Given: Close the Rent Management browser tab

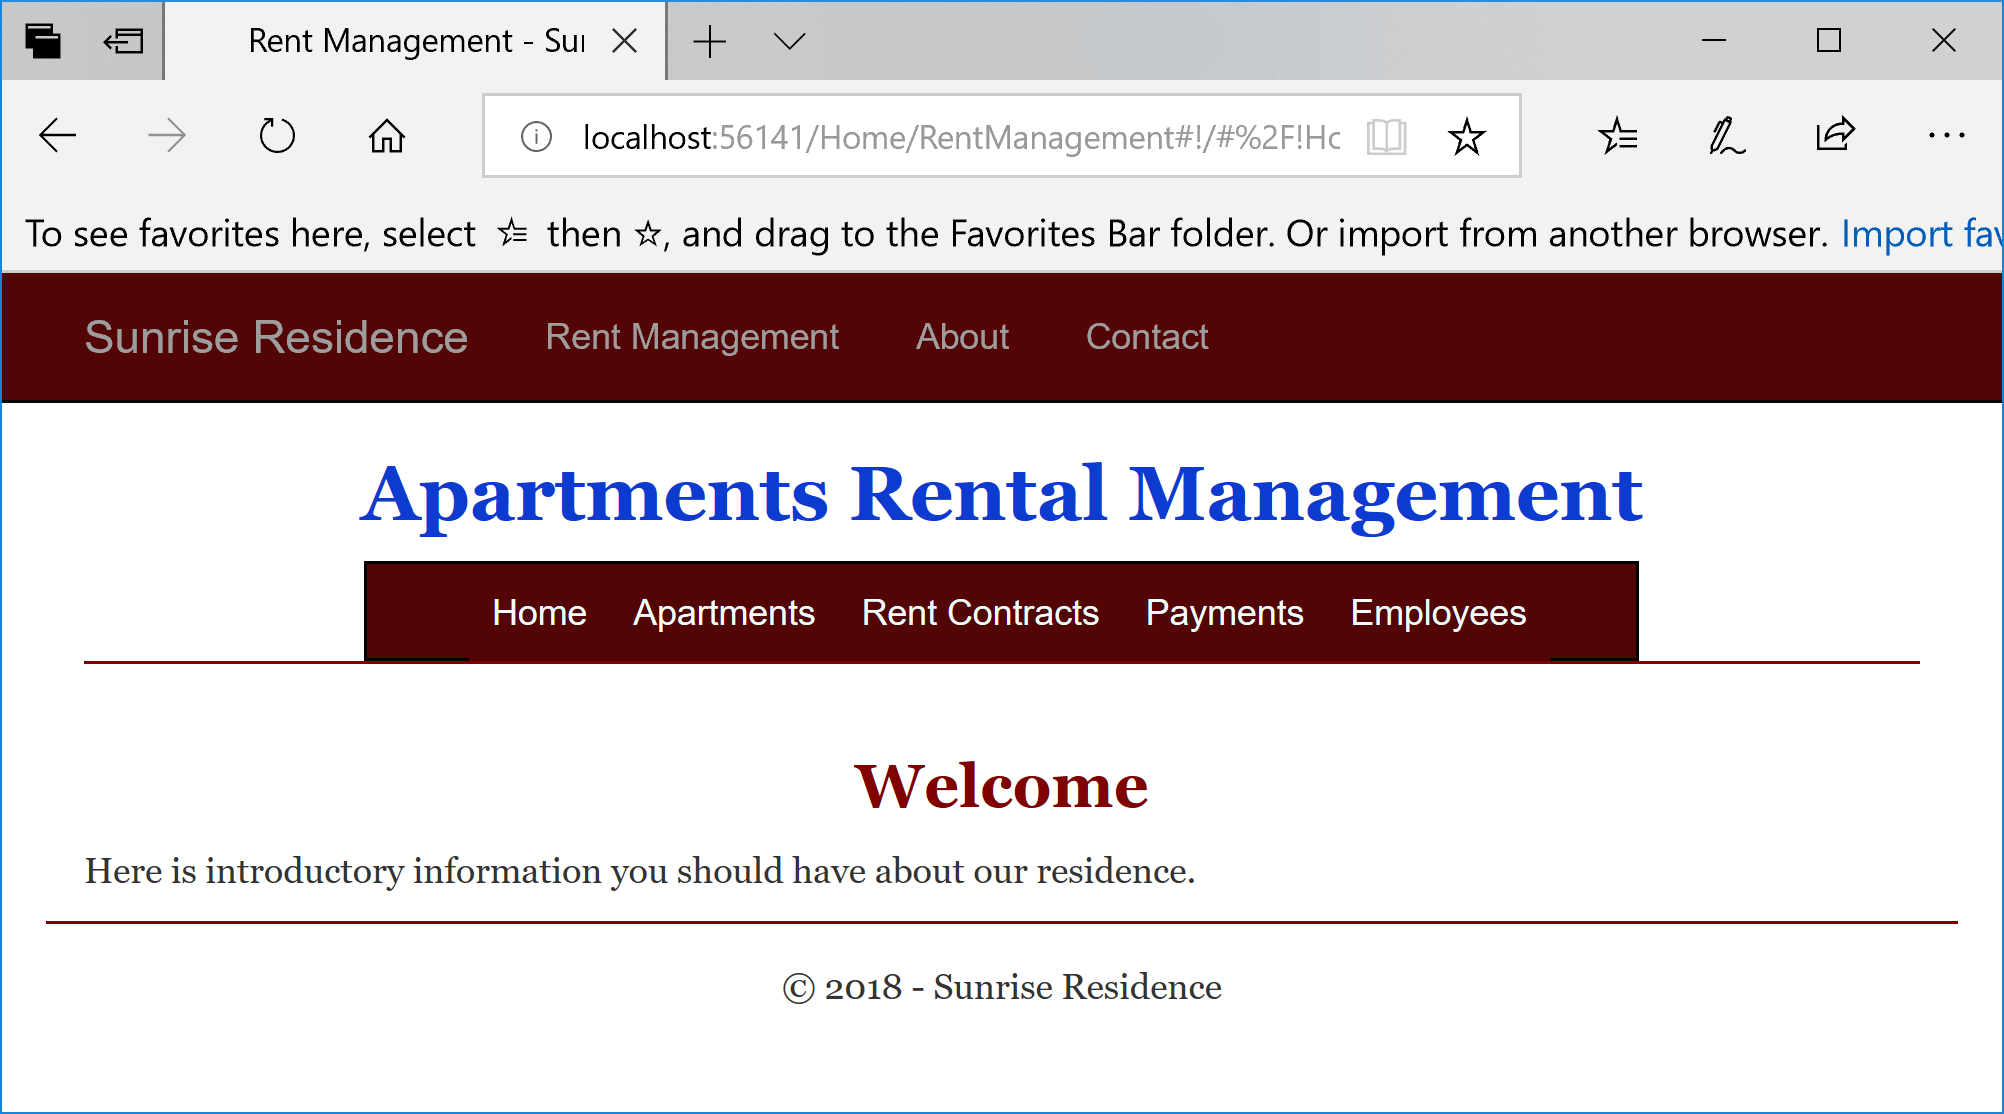Looking at the screenshot, I should pyautogui.click(x=625, y=41).
